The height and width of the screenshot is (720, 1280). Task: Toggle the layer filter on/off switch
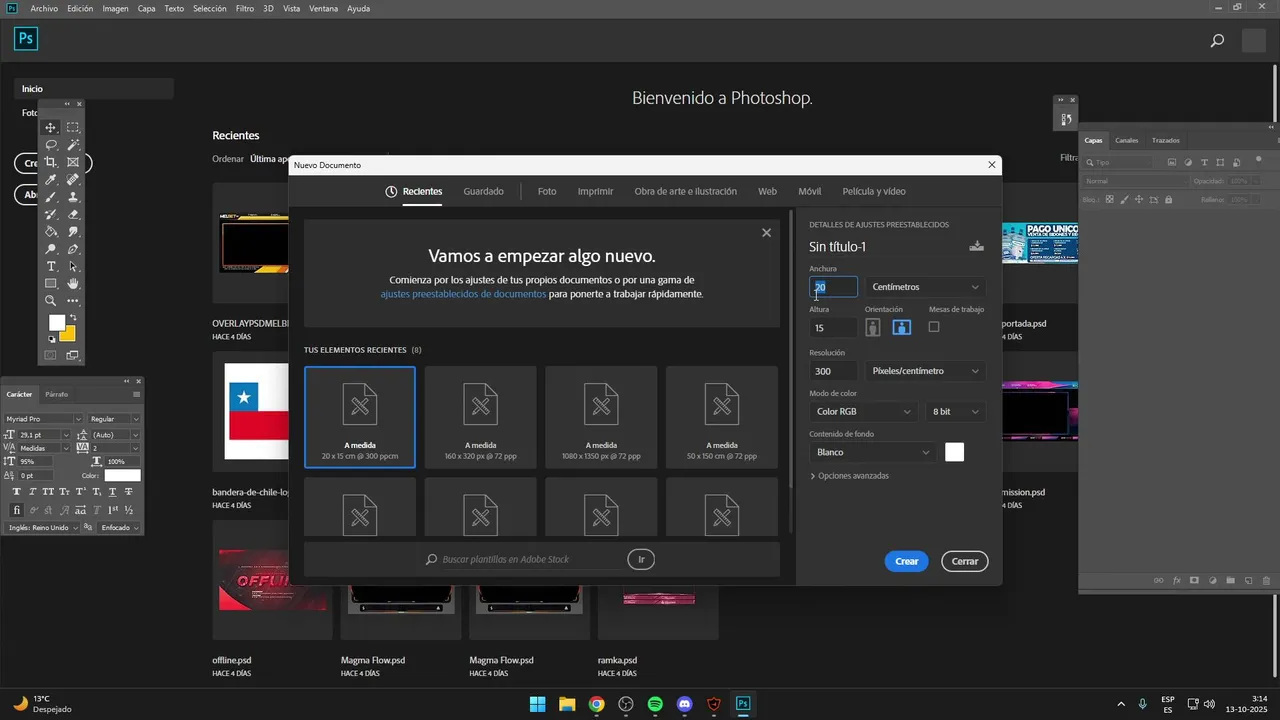1259,160
